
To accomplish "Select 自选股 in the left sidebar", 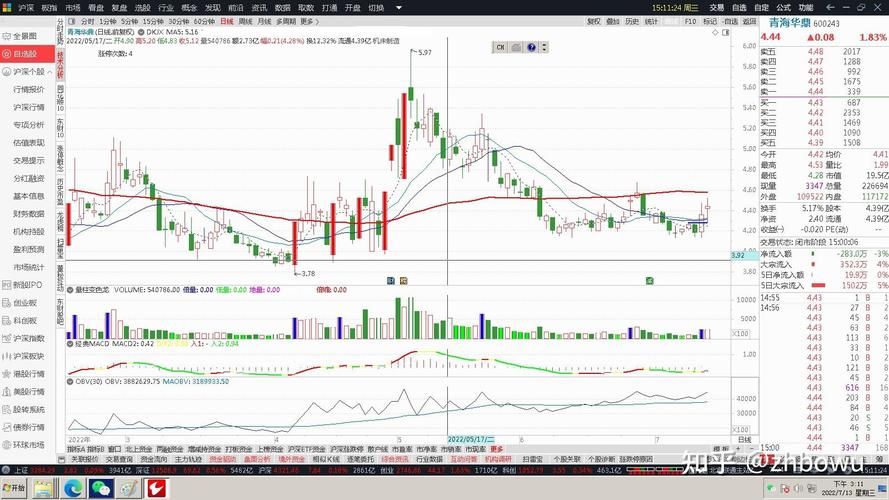I will (x=23, y=54).
